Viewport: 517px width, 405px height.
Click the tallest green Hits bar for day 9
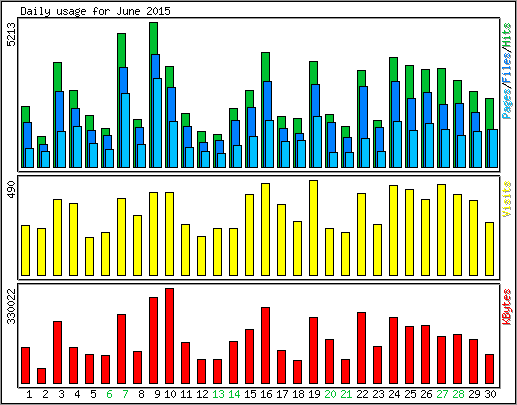click(153, 38)
